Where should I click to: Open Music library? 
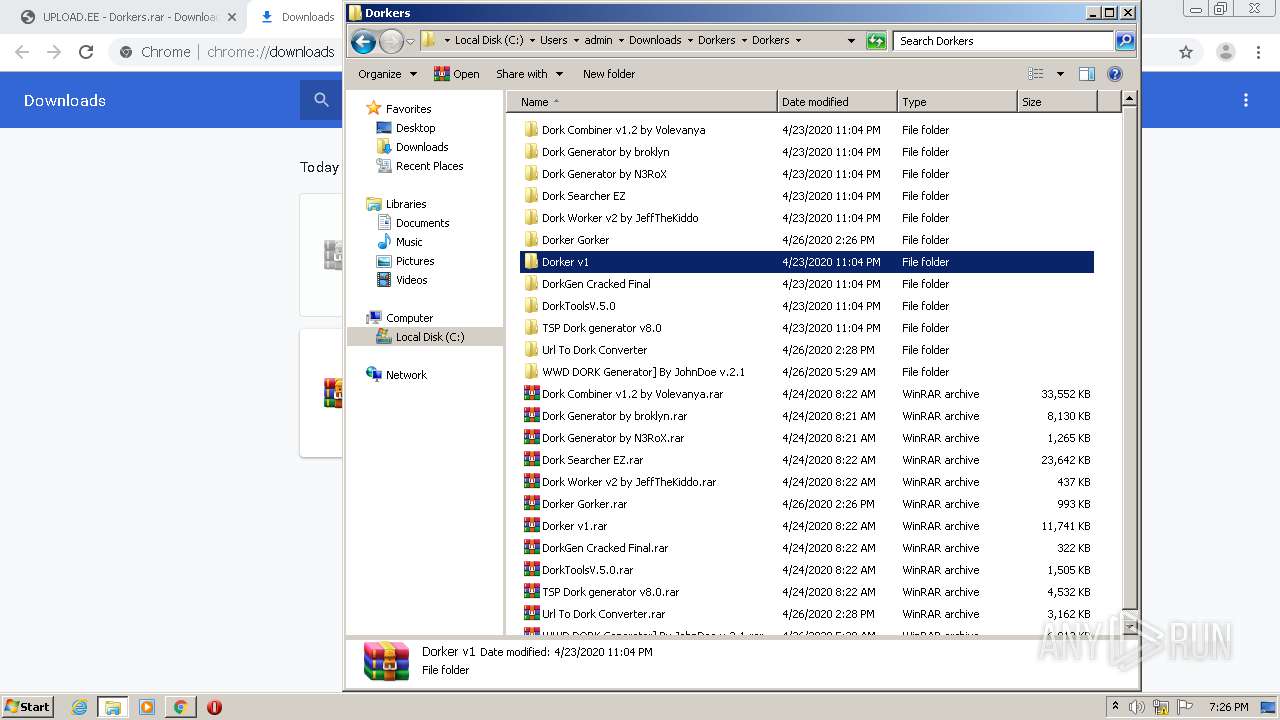[409, 242]
